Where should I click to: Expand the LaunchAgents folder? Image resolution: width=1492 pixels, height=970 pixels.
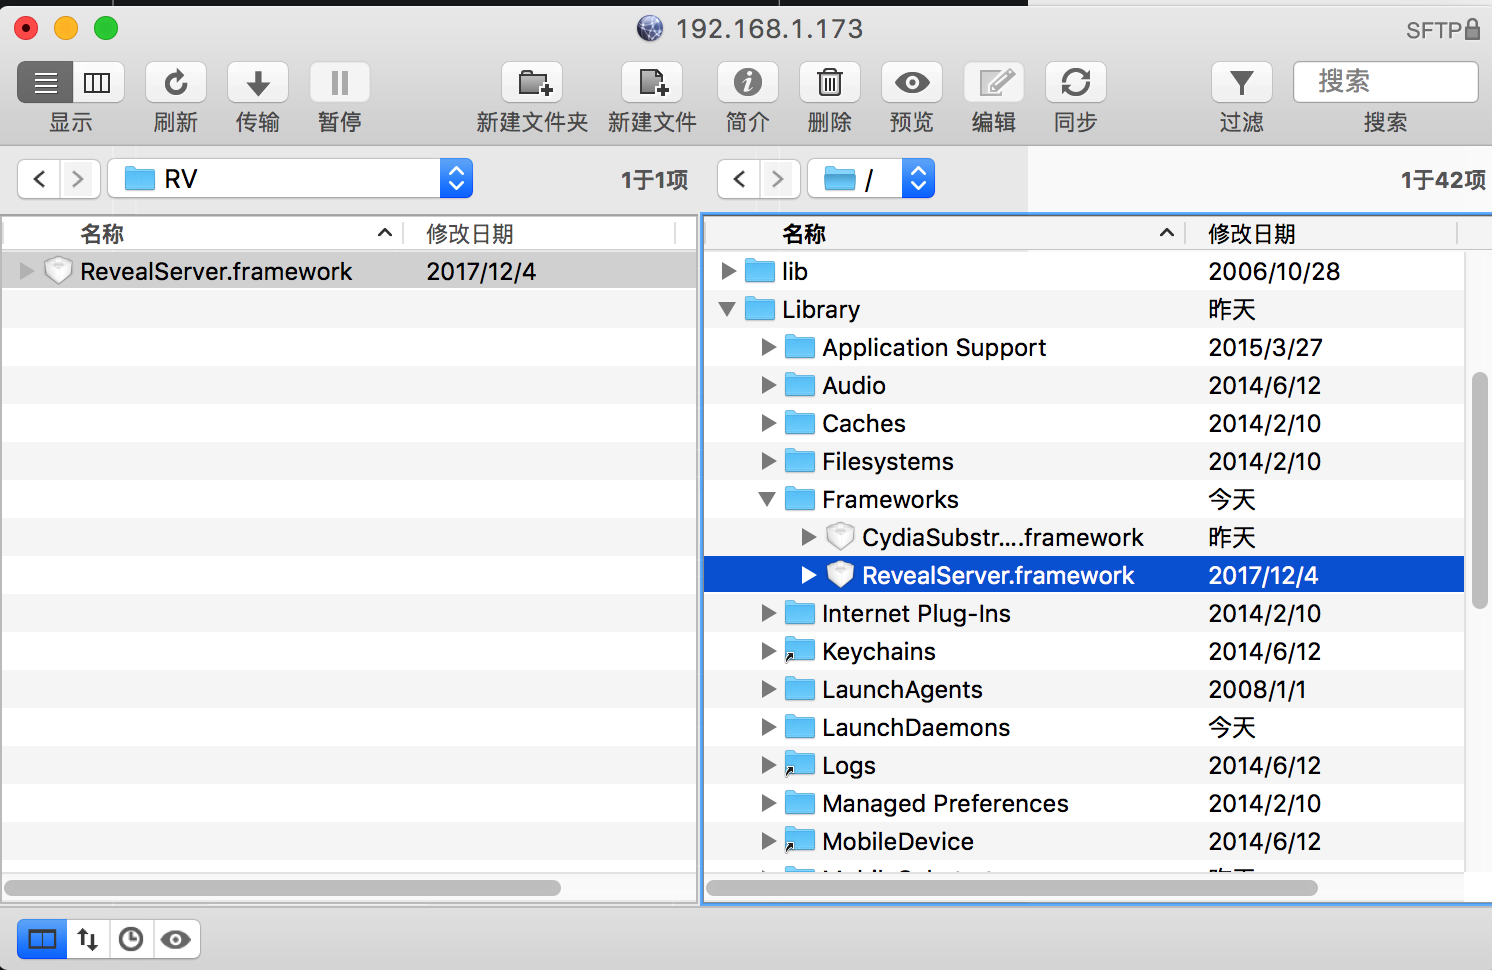point(768,689)
